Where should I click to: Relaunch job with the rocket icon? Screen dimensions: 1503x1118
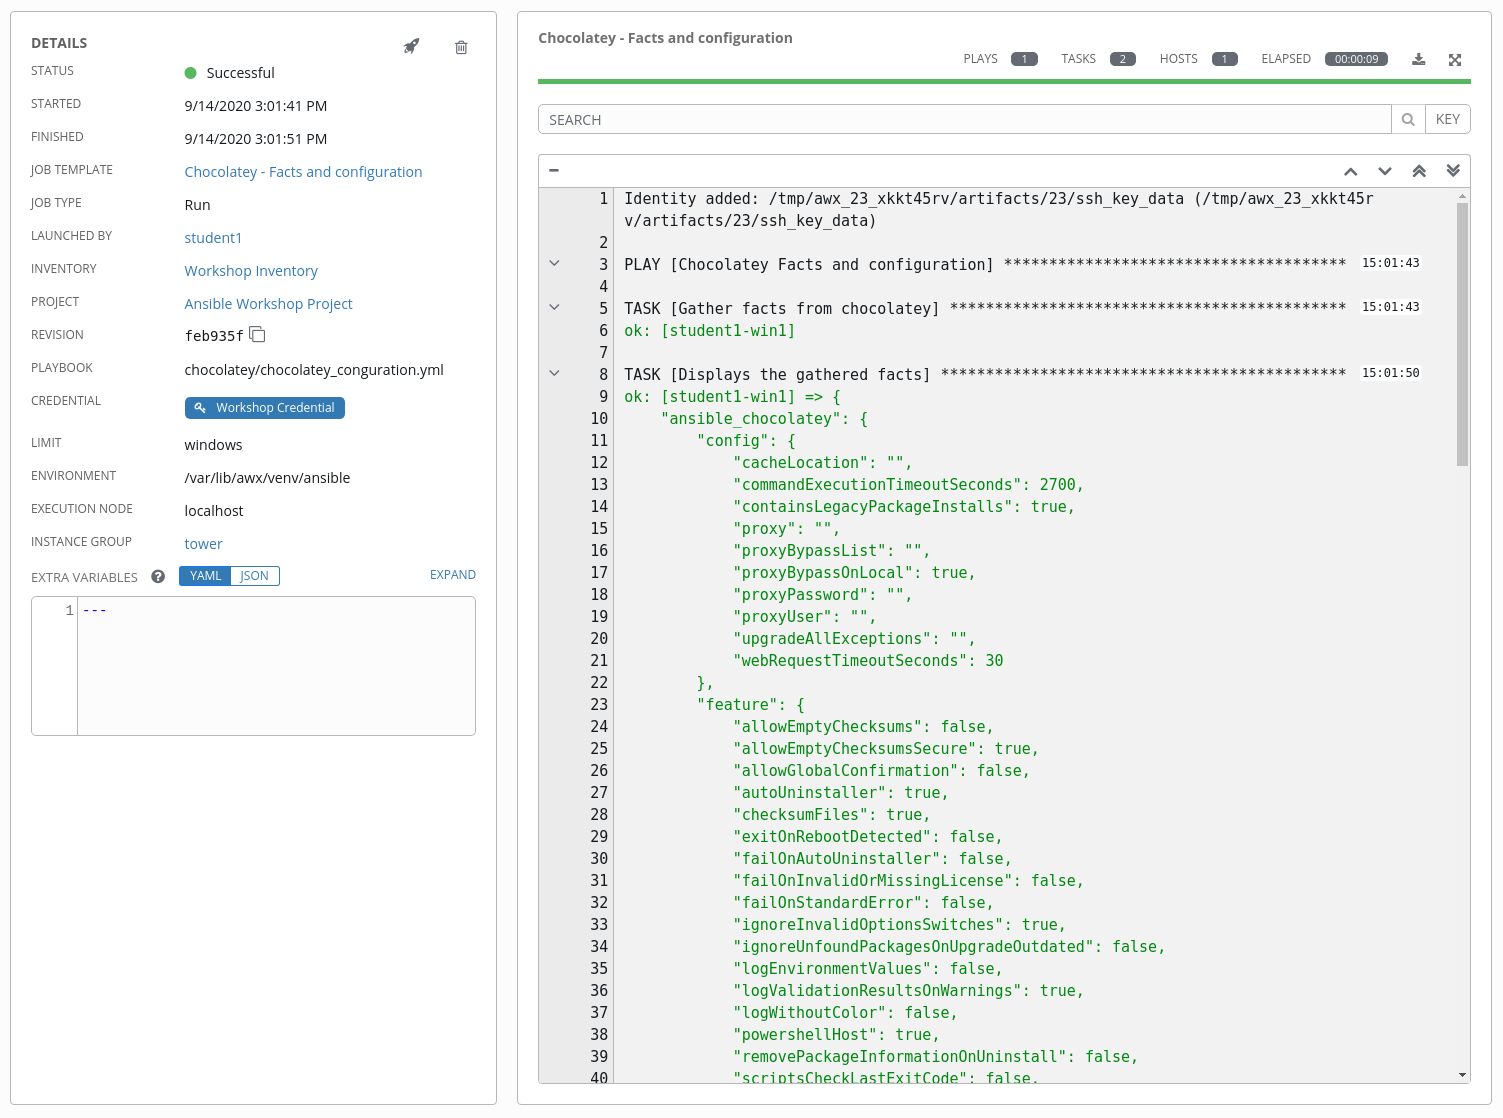pos(411,46)
